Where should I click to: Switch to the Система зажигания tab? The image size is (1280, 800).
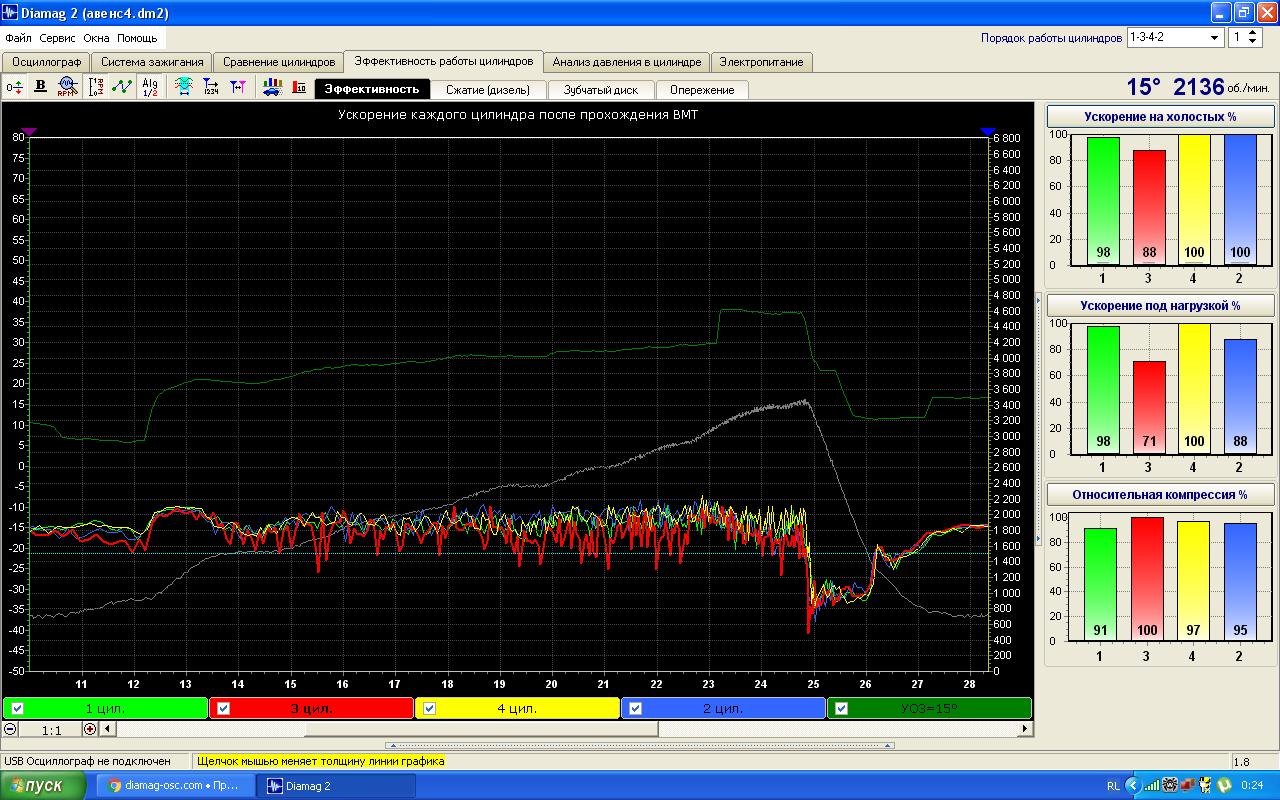click(152, 62)
